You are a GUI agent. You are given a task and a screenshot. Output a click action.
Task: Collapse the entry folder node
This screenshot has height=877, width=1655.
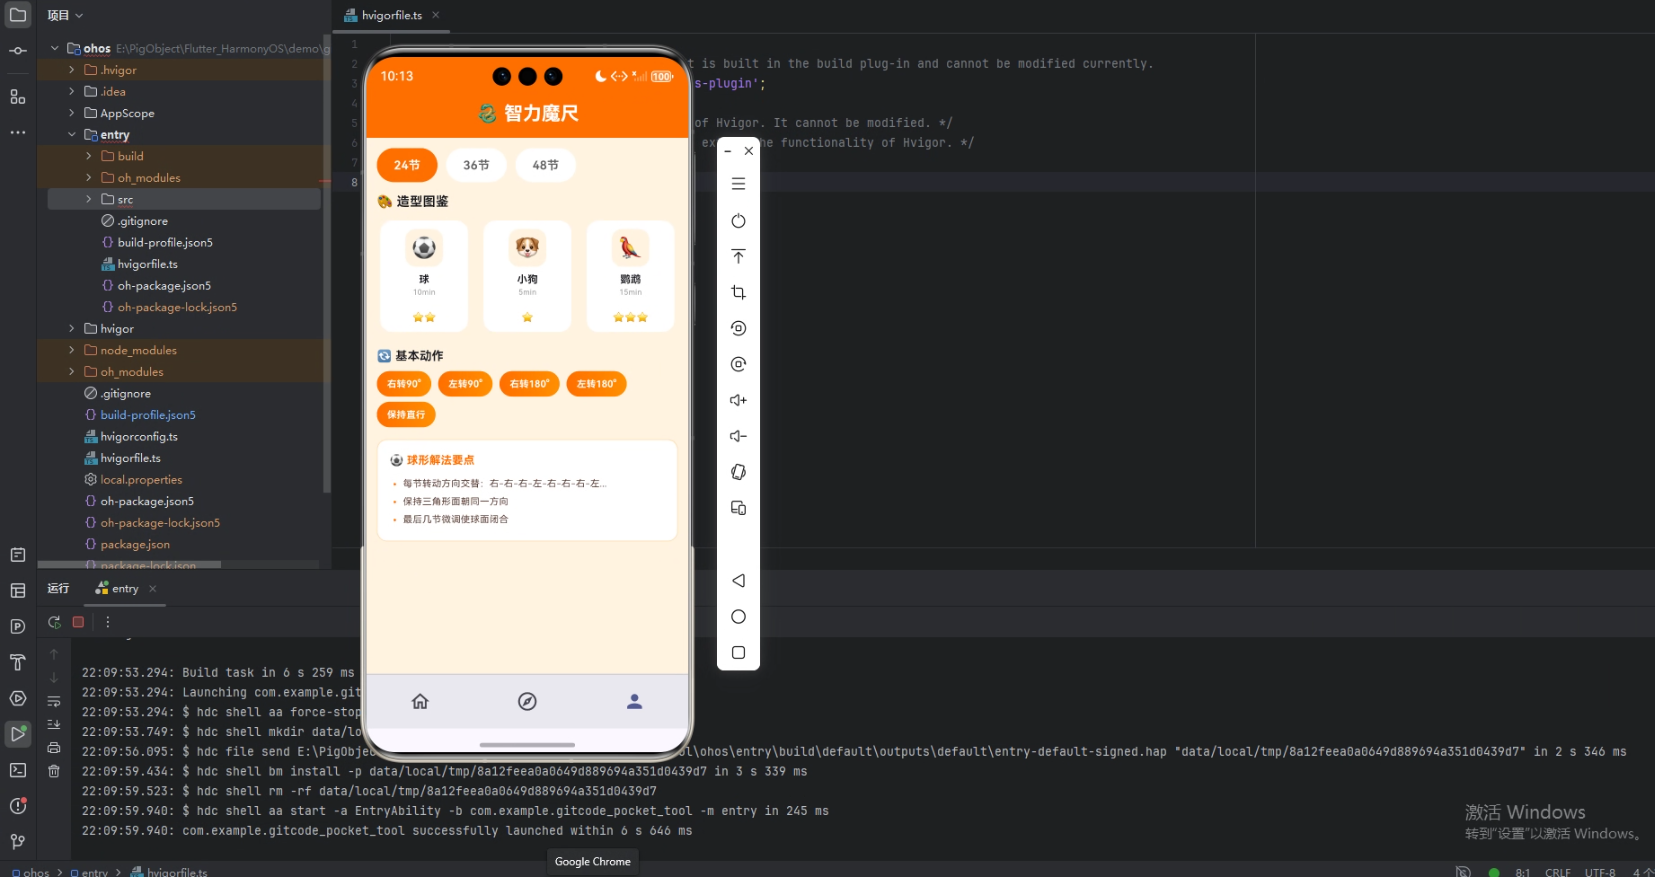71,135
